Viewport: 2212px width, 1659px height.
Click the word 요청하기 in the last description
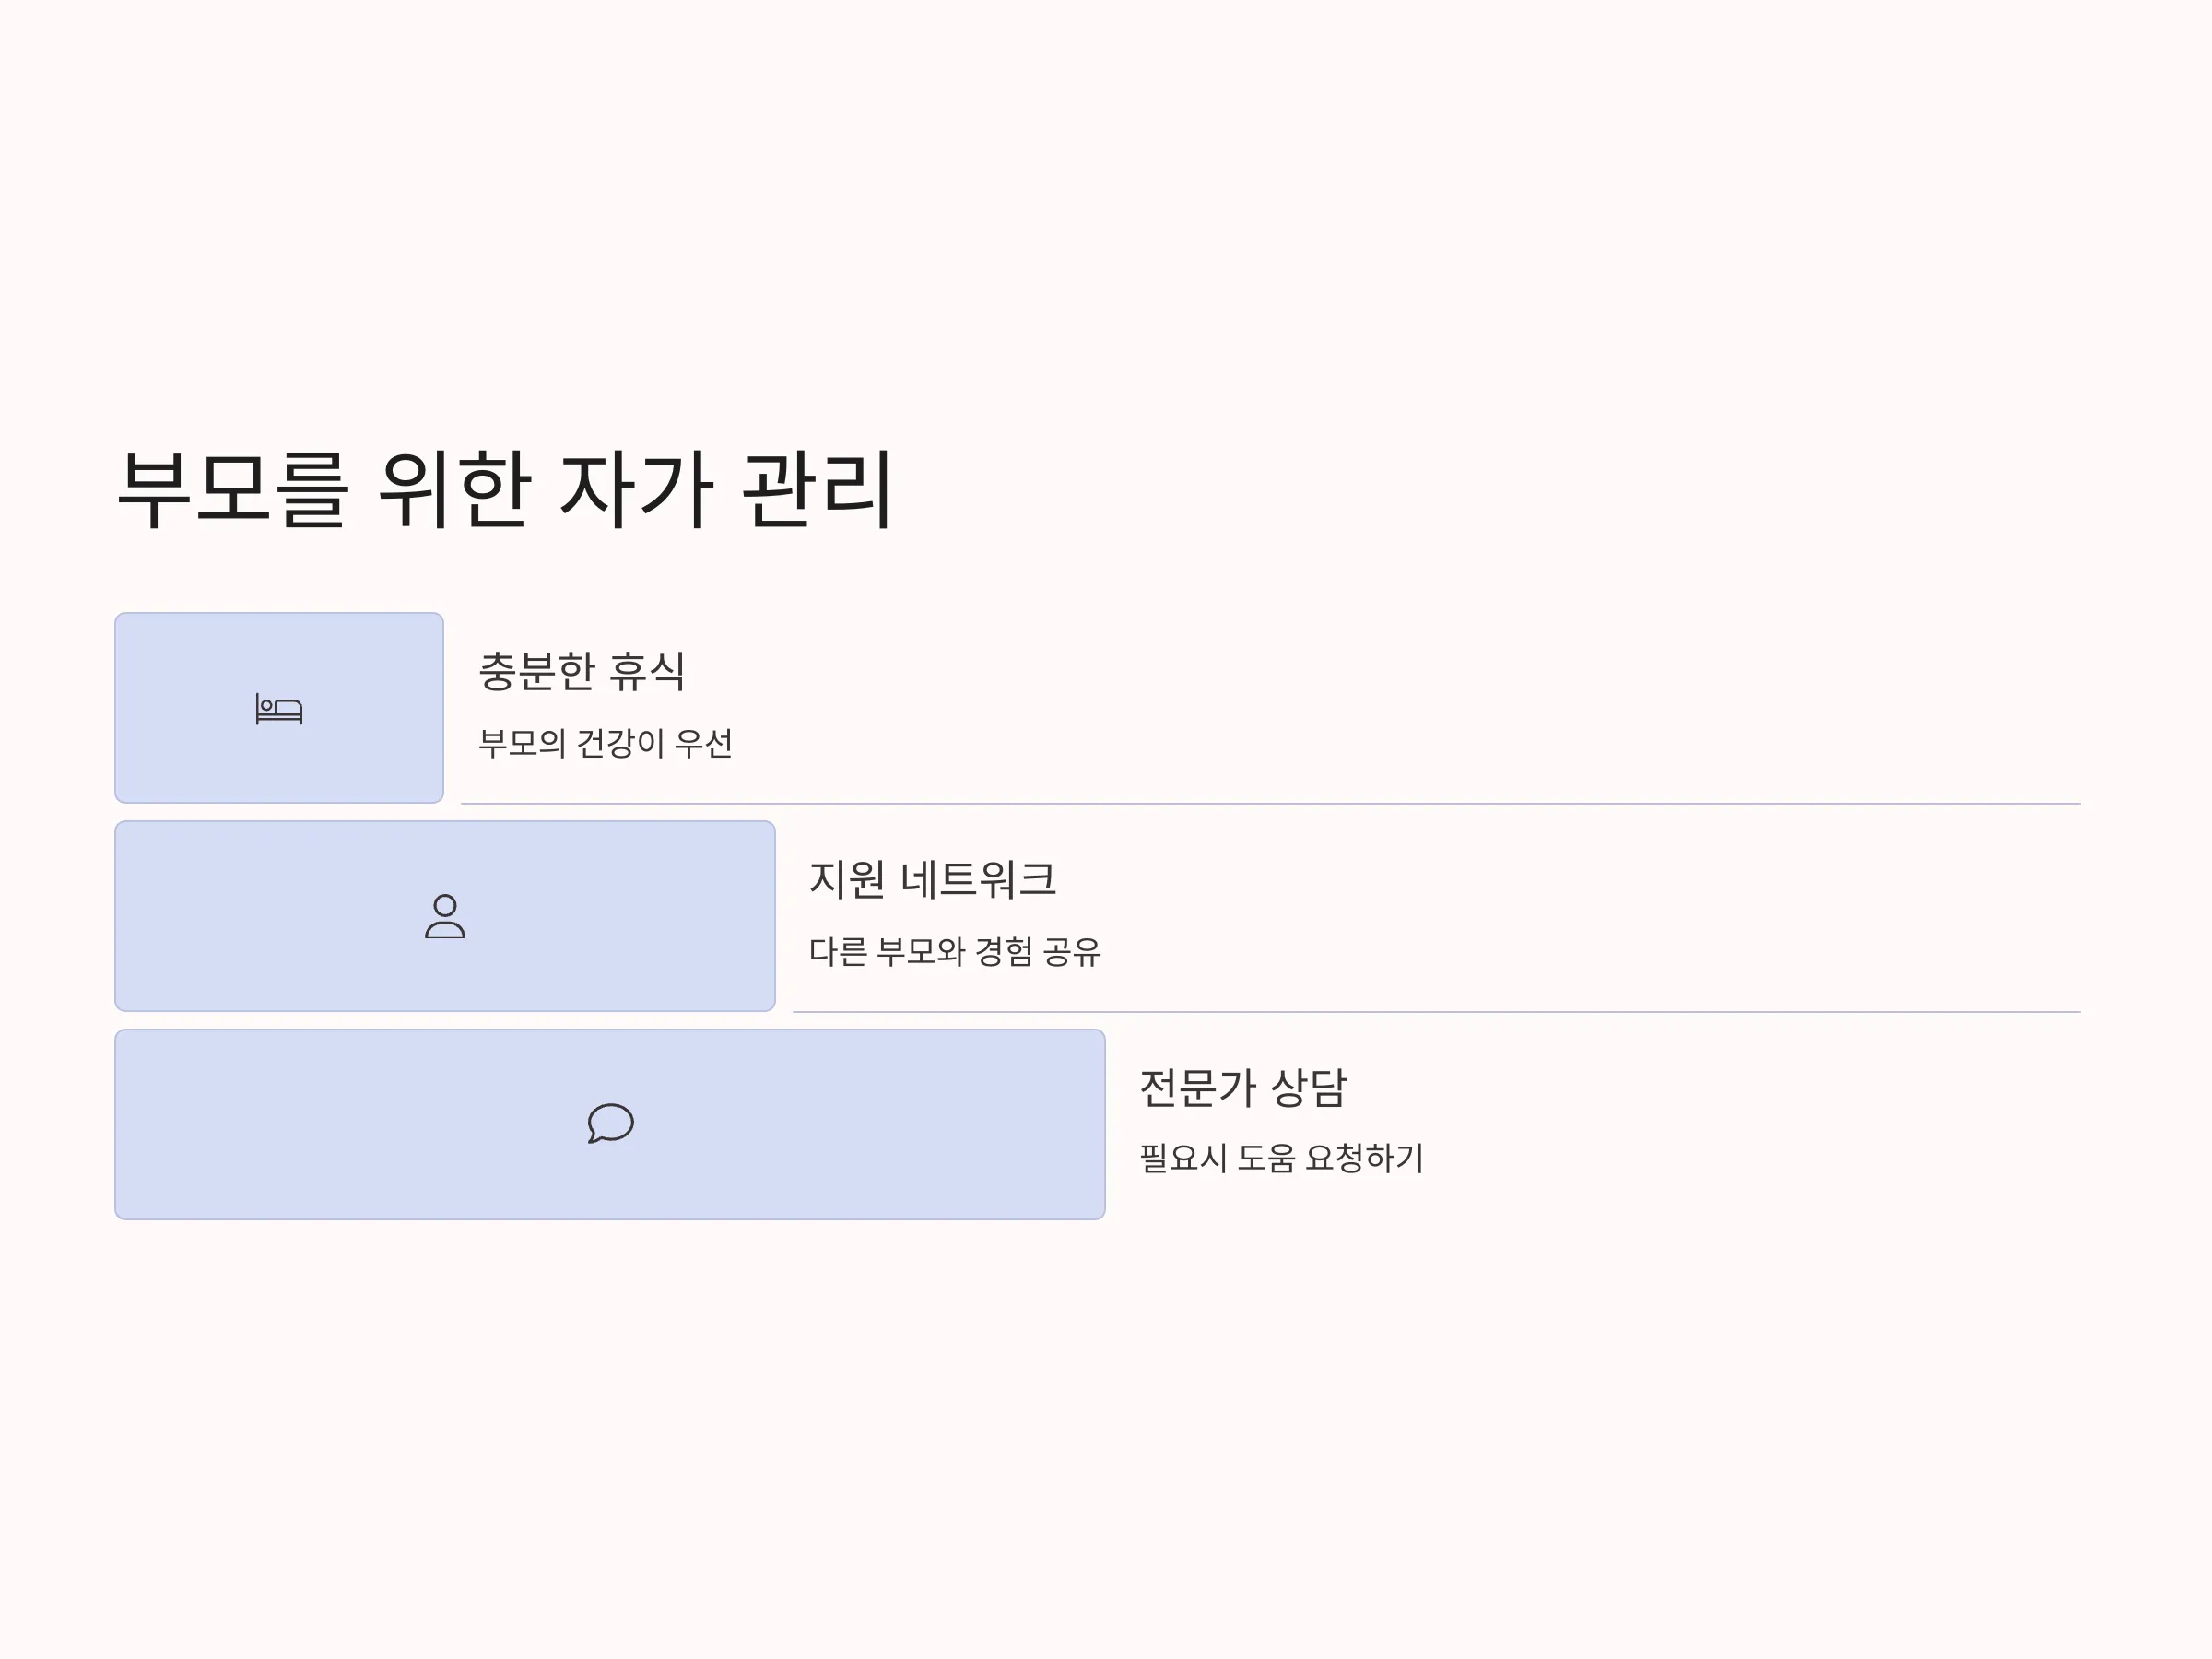(x=1364, y=1158)
